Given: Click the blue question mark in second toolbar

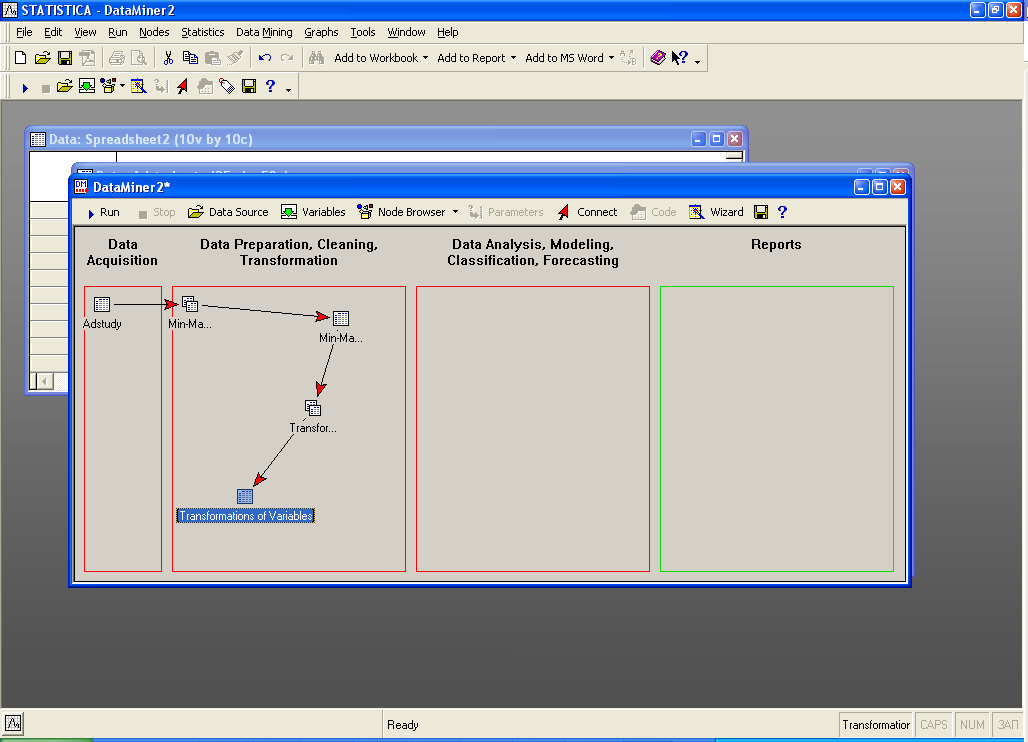Looking at the screenshot, I should point(270,87).
